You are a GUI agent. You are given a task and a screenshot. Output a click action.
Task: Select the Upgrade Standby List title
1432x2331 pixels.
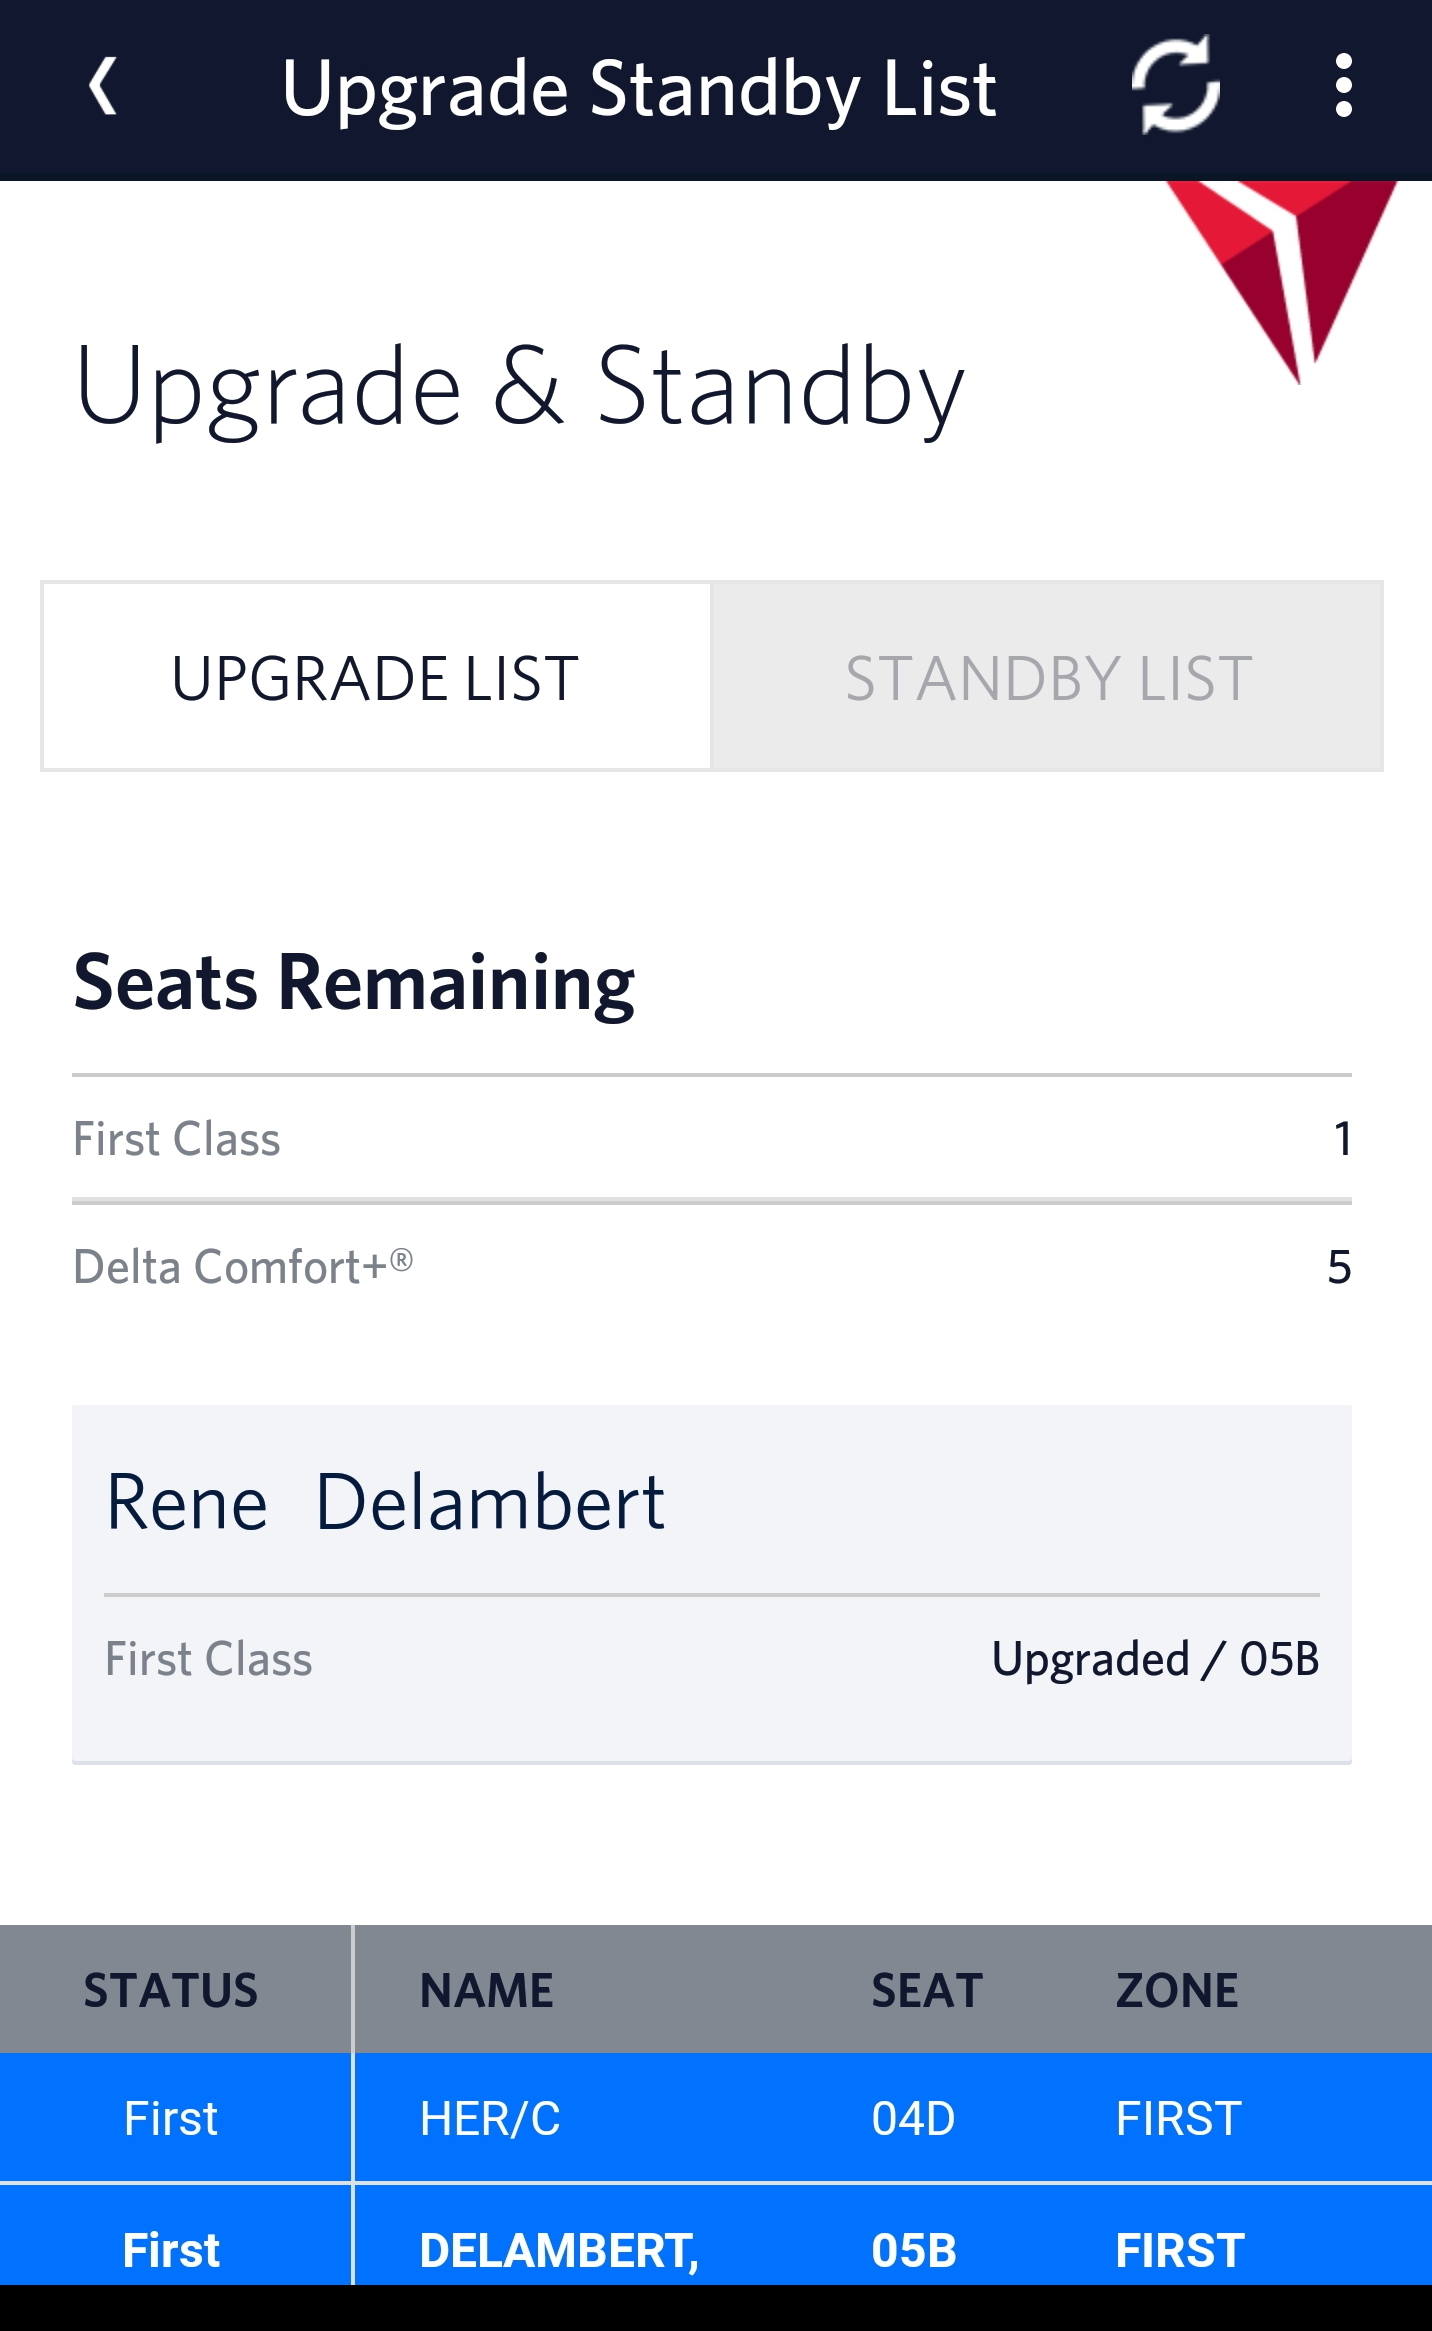point(640,88)
